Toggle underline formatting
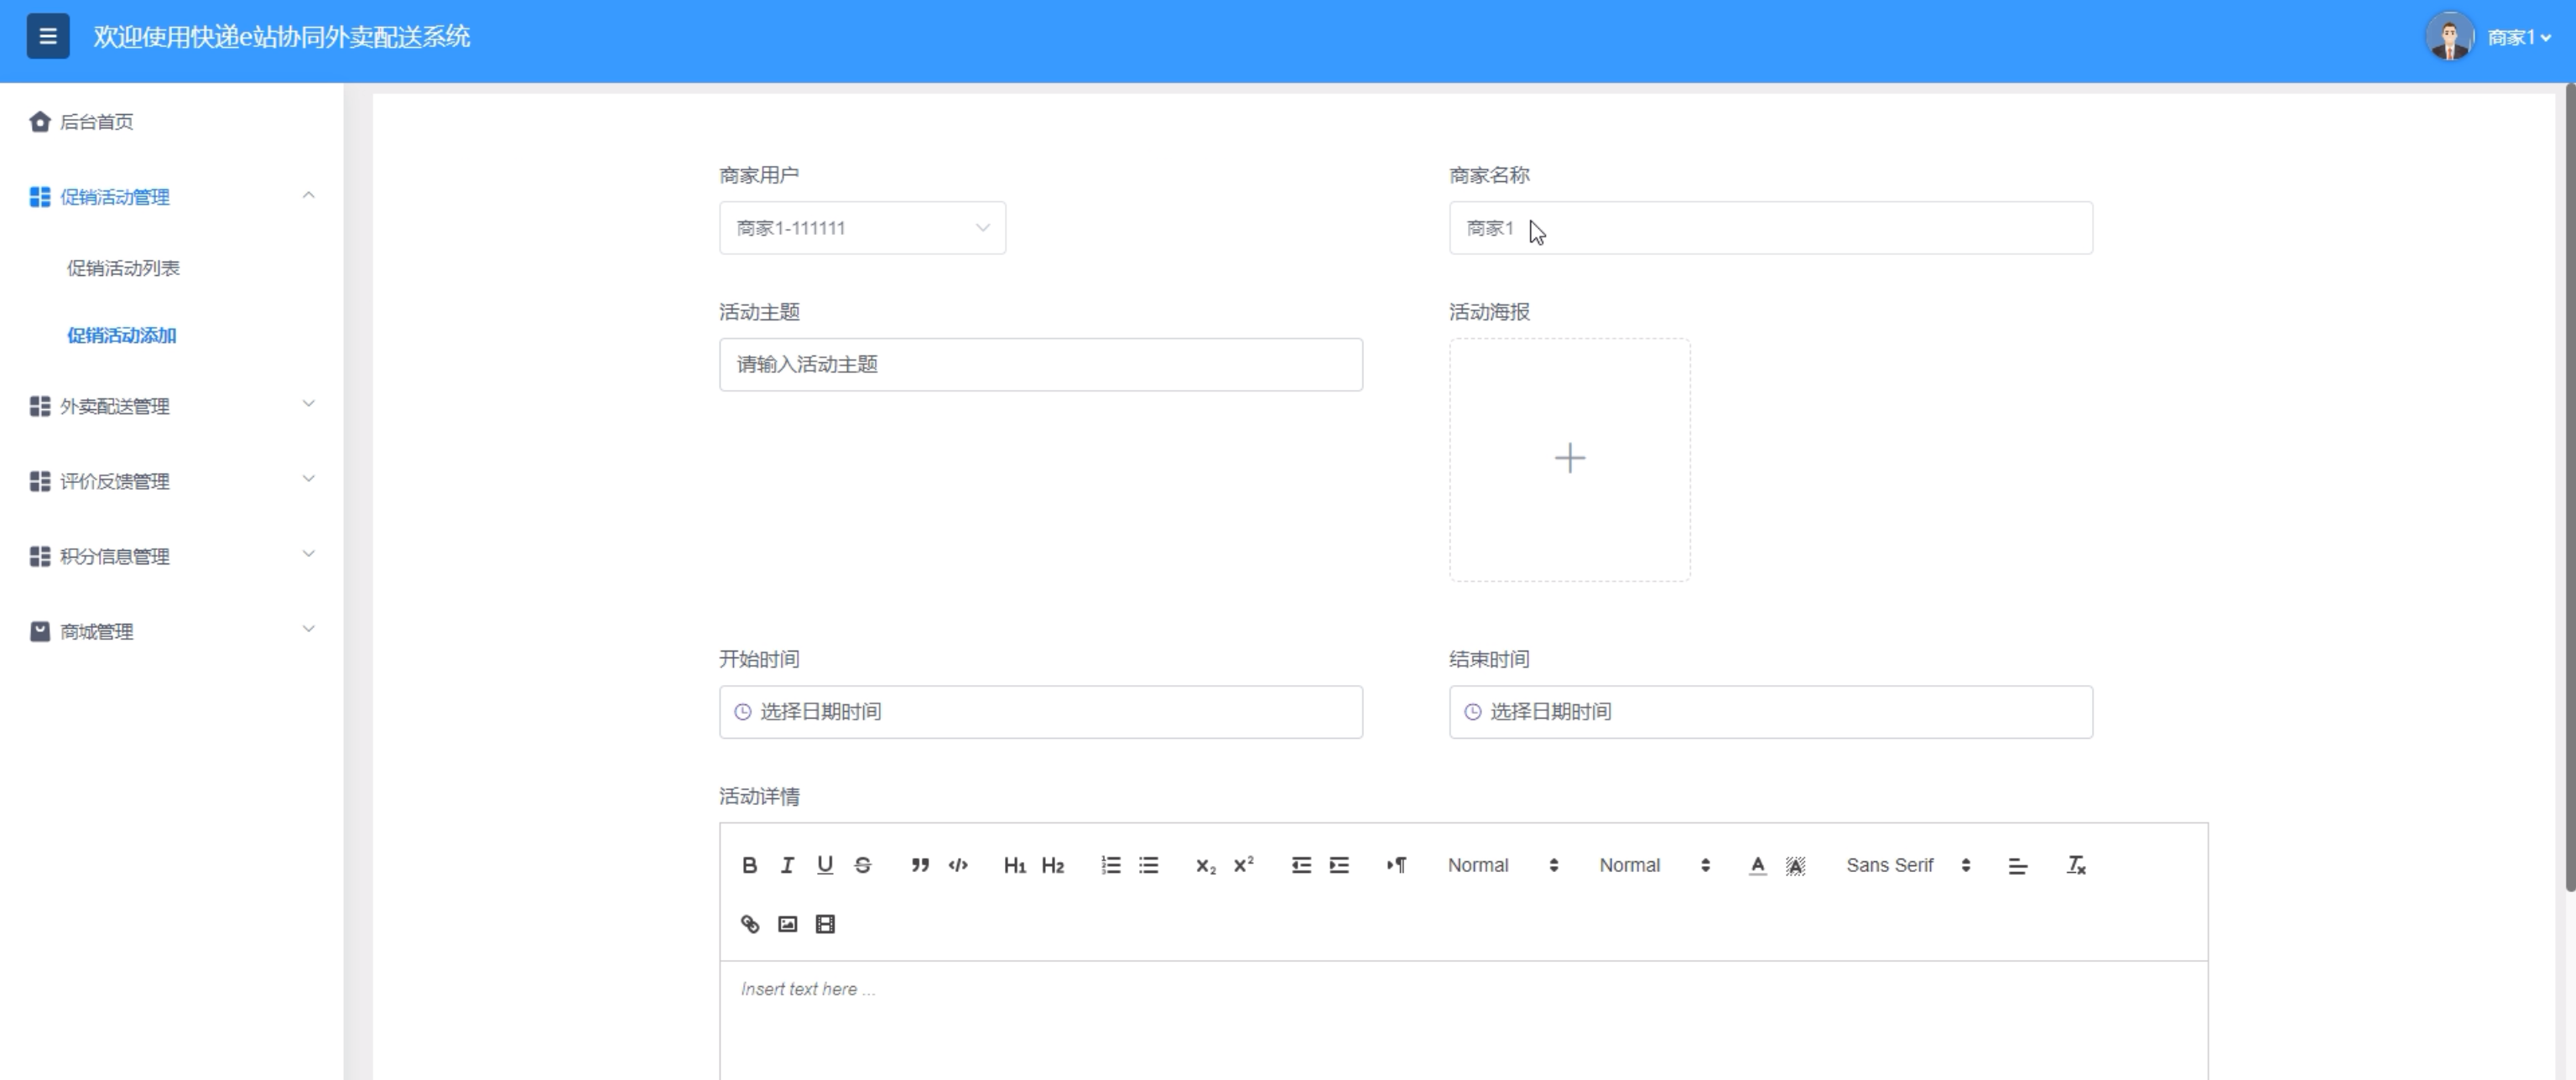 click(825, 865)
